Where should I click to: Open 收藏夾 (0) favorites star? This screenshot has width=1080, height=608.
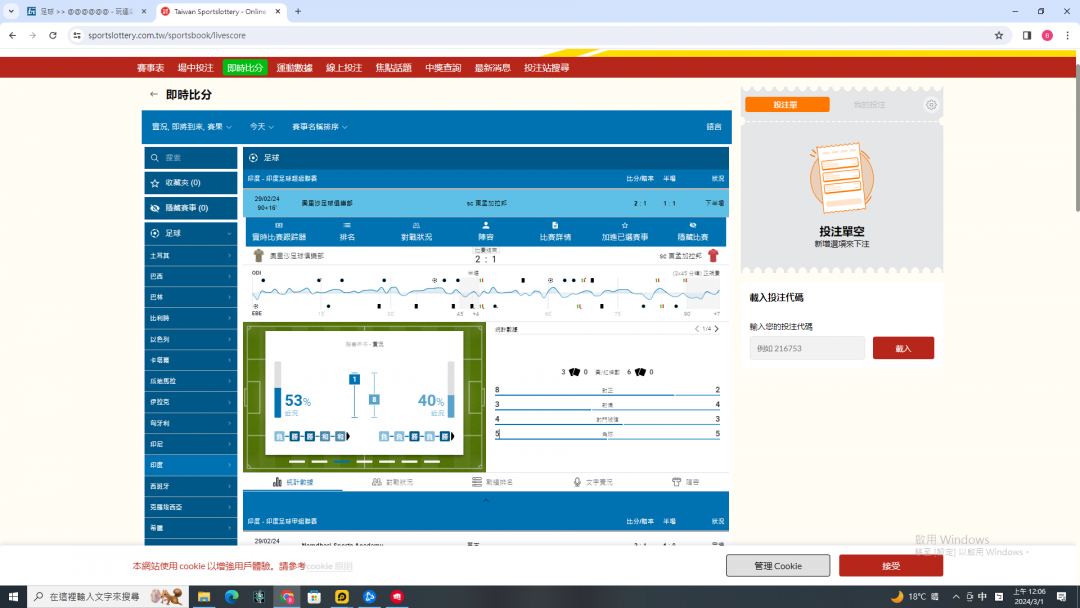tap(155, 183)
